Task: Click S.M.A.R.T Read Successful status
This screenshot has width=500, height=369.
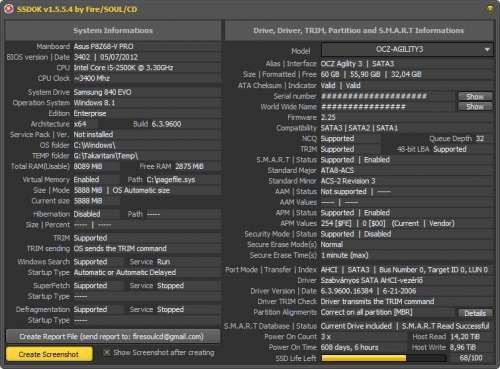Action: click(x=445, y=326)
